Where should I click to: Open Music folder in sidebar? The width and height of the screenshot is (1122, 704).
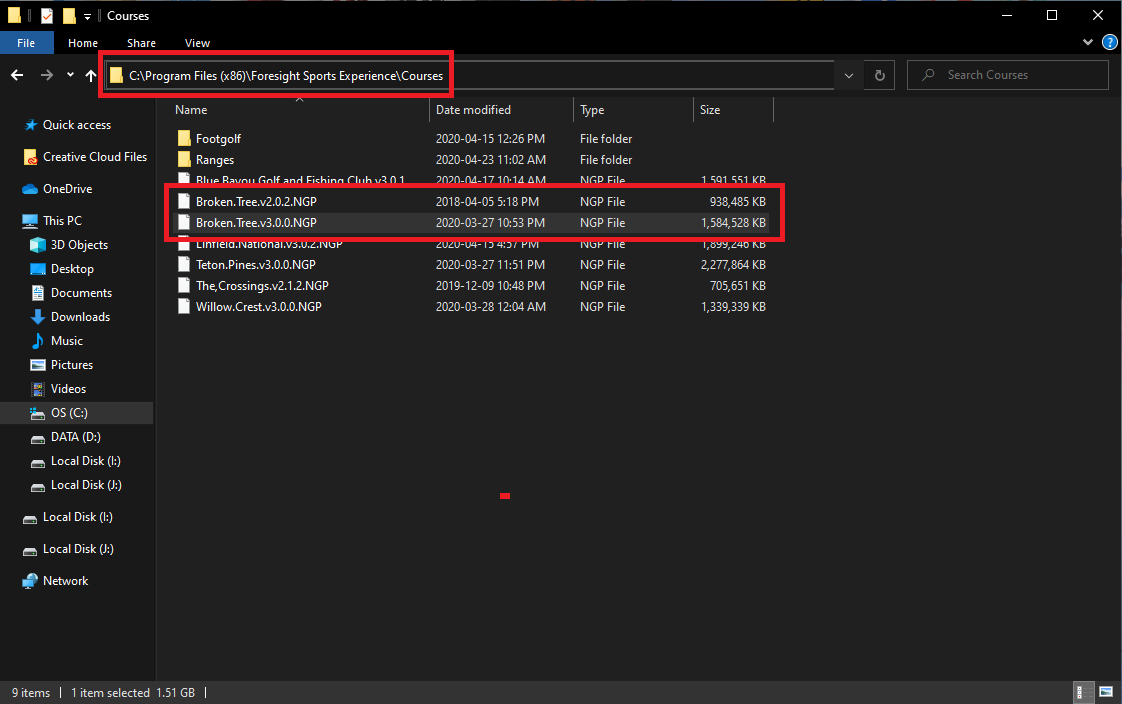click(x=67, y=341)
